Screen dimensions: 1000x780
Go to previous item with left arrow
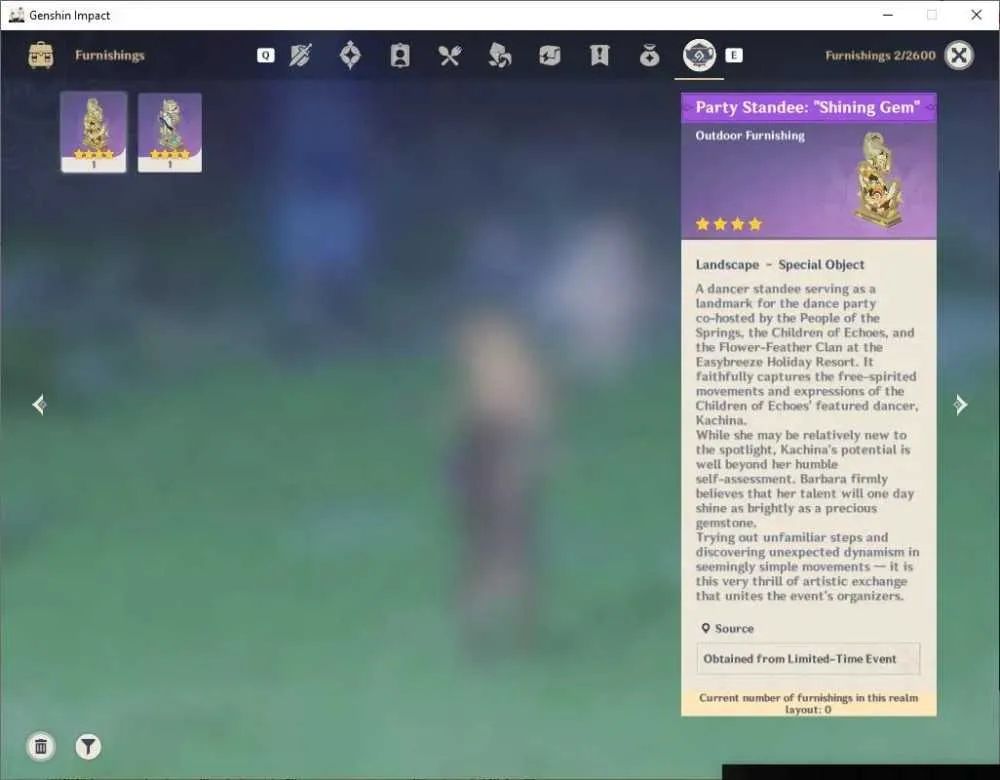39,404
